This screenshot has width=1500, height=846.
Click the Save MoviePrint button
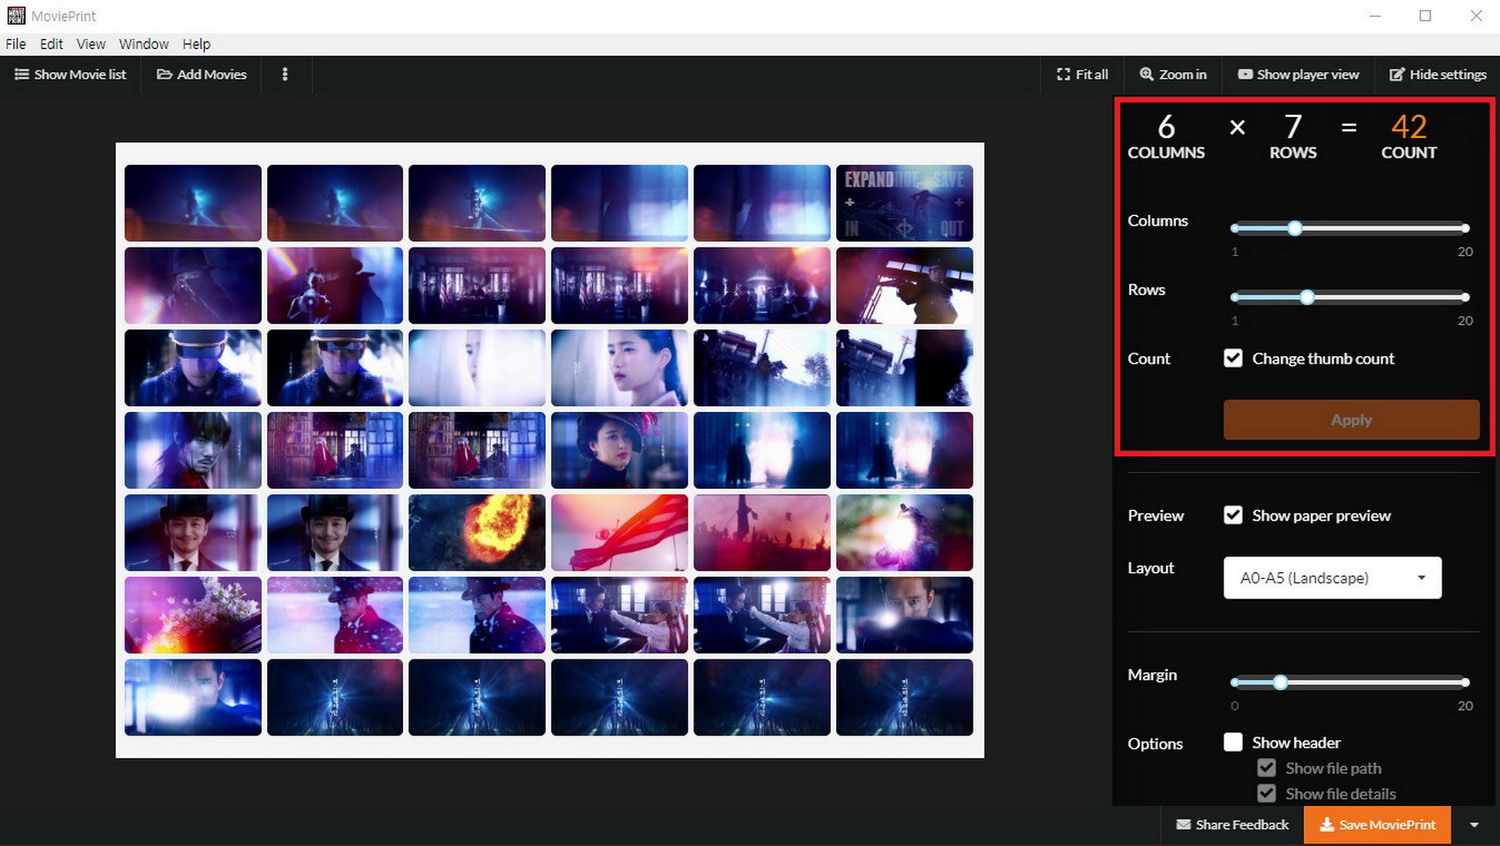coord(1377,825)
